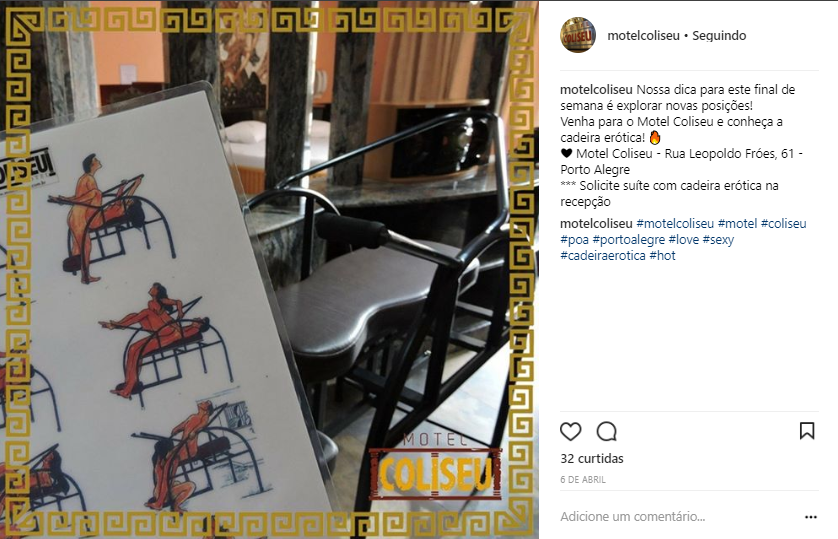Screen dimensions: 838x539
Task: Open the #love hashtag
Action: (684, 239)
